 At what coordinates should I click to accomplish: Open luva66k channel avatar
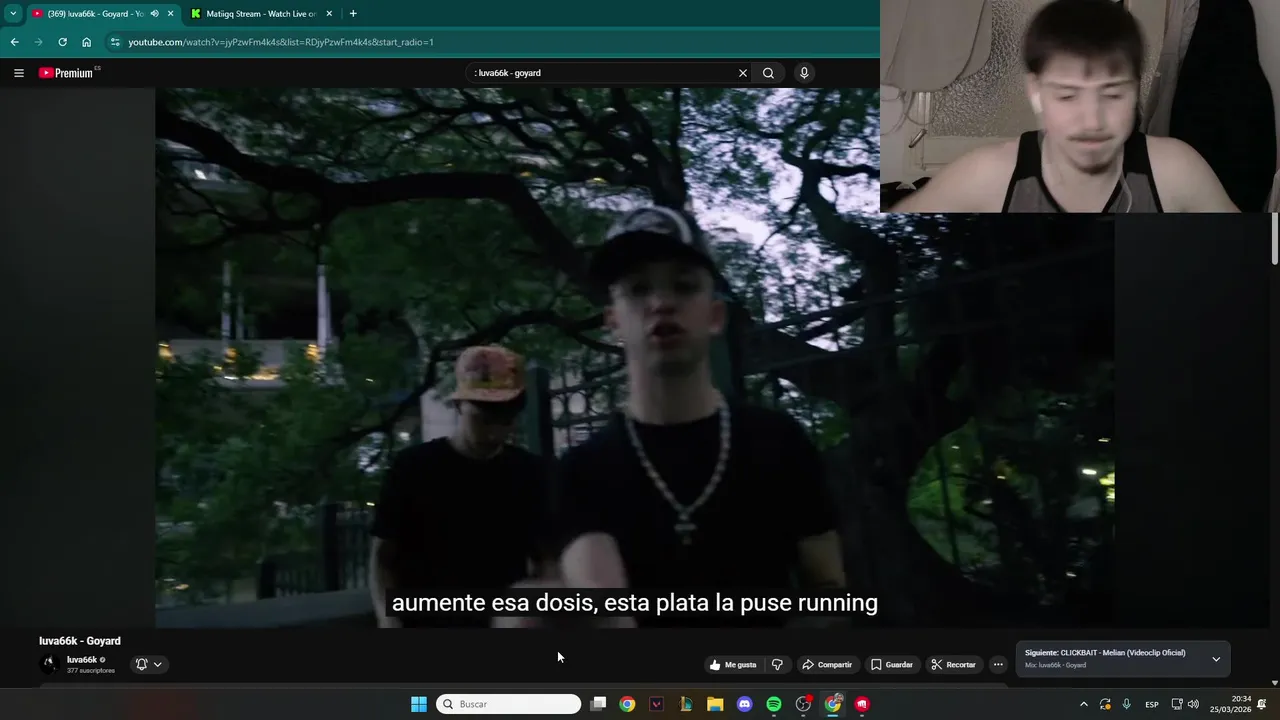48,664
